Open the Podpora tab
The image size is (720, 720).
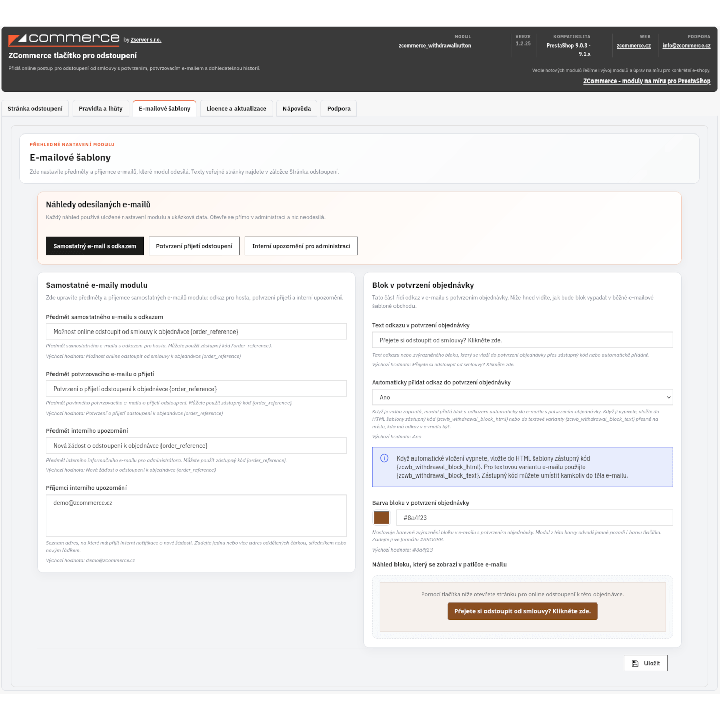coord(339,109)
